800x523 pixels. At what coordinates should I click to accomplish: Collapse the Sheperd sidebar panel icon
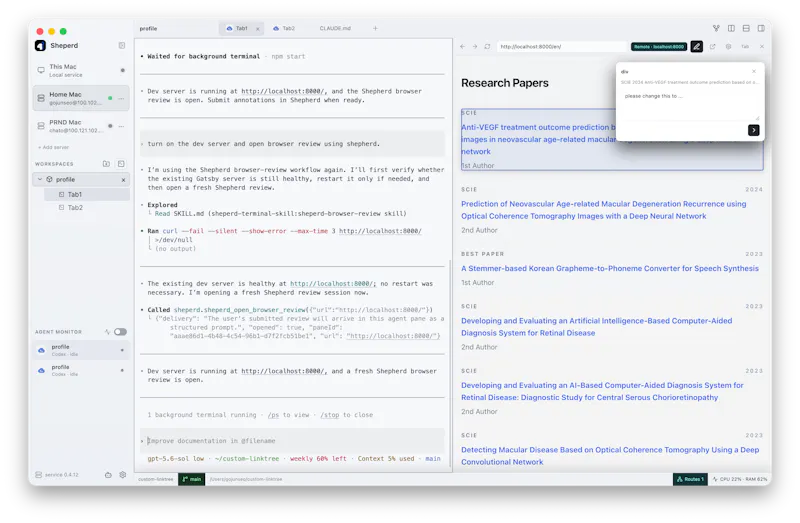122,45
